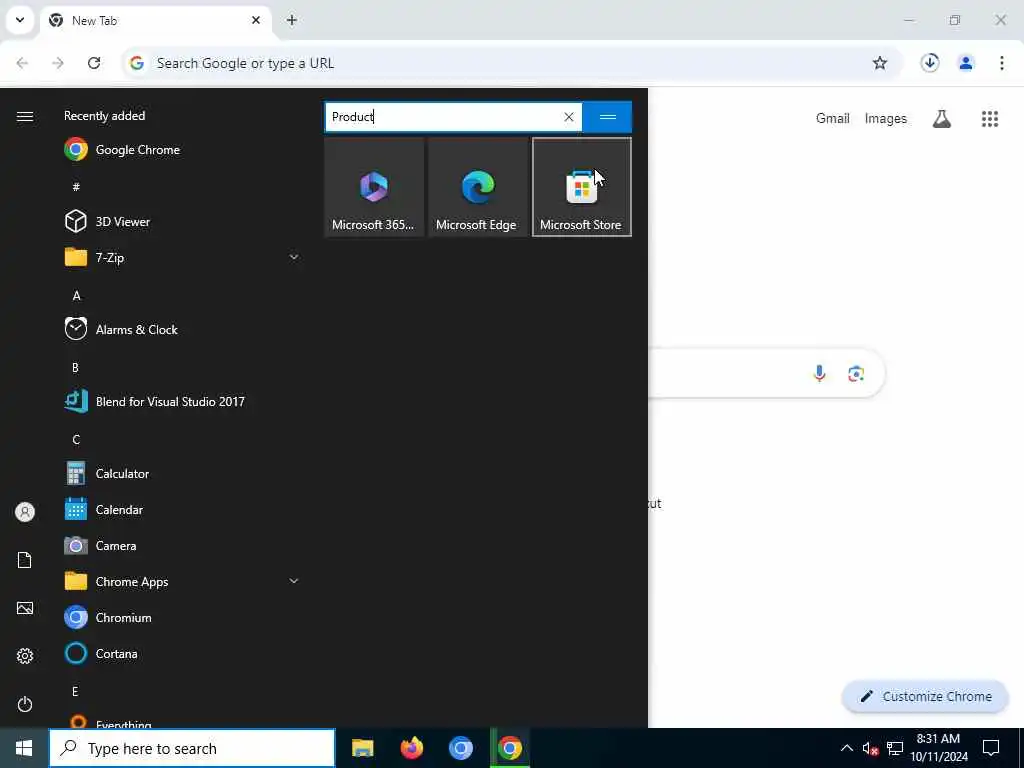This screenshot has height=768, width=1024.
Task: Open Documents from Start sidebar
Action: tap(25, 560)
